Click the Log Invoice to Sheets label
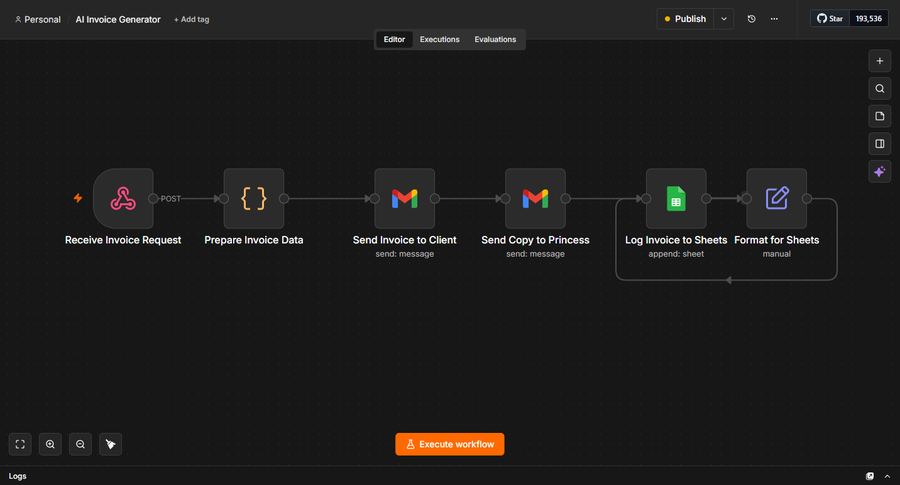The height and width of the screenshot is (485, 900). pos(676,240)
